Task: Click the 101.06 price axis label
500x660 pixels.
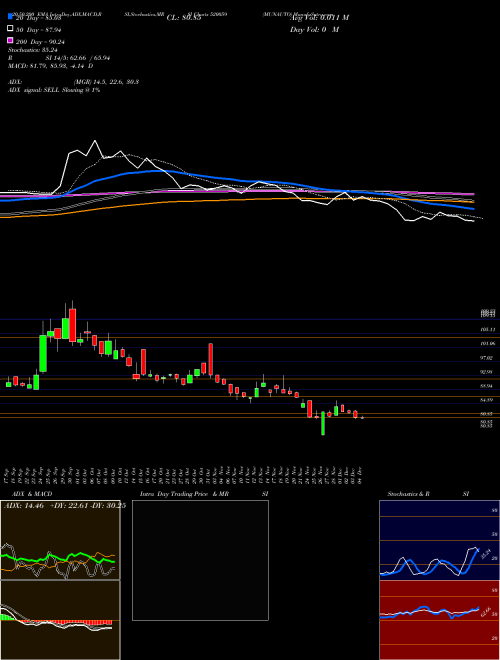Action: click(487, 344)
